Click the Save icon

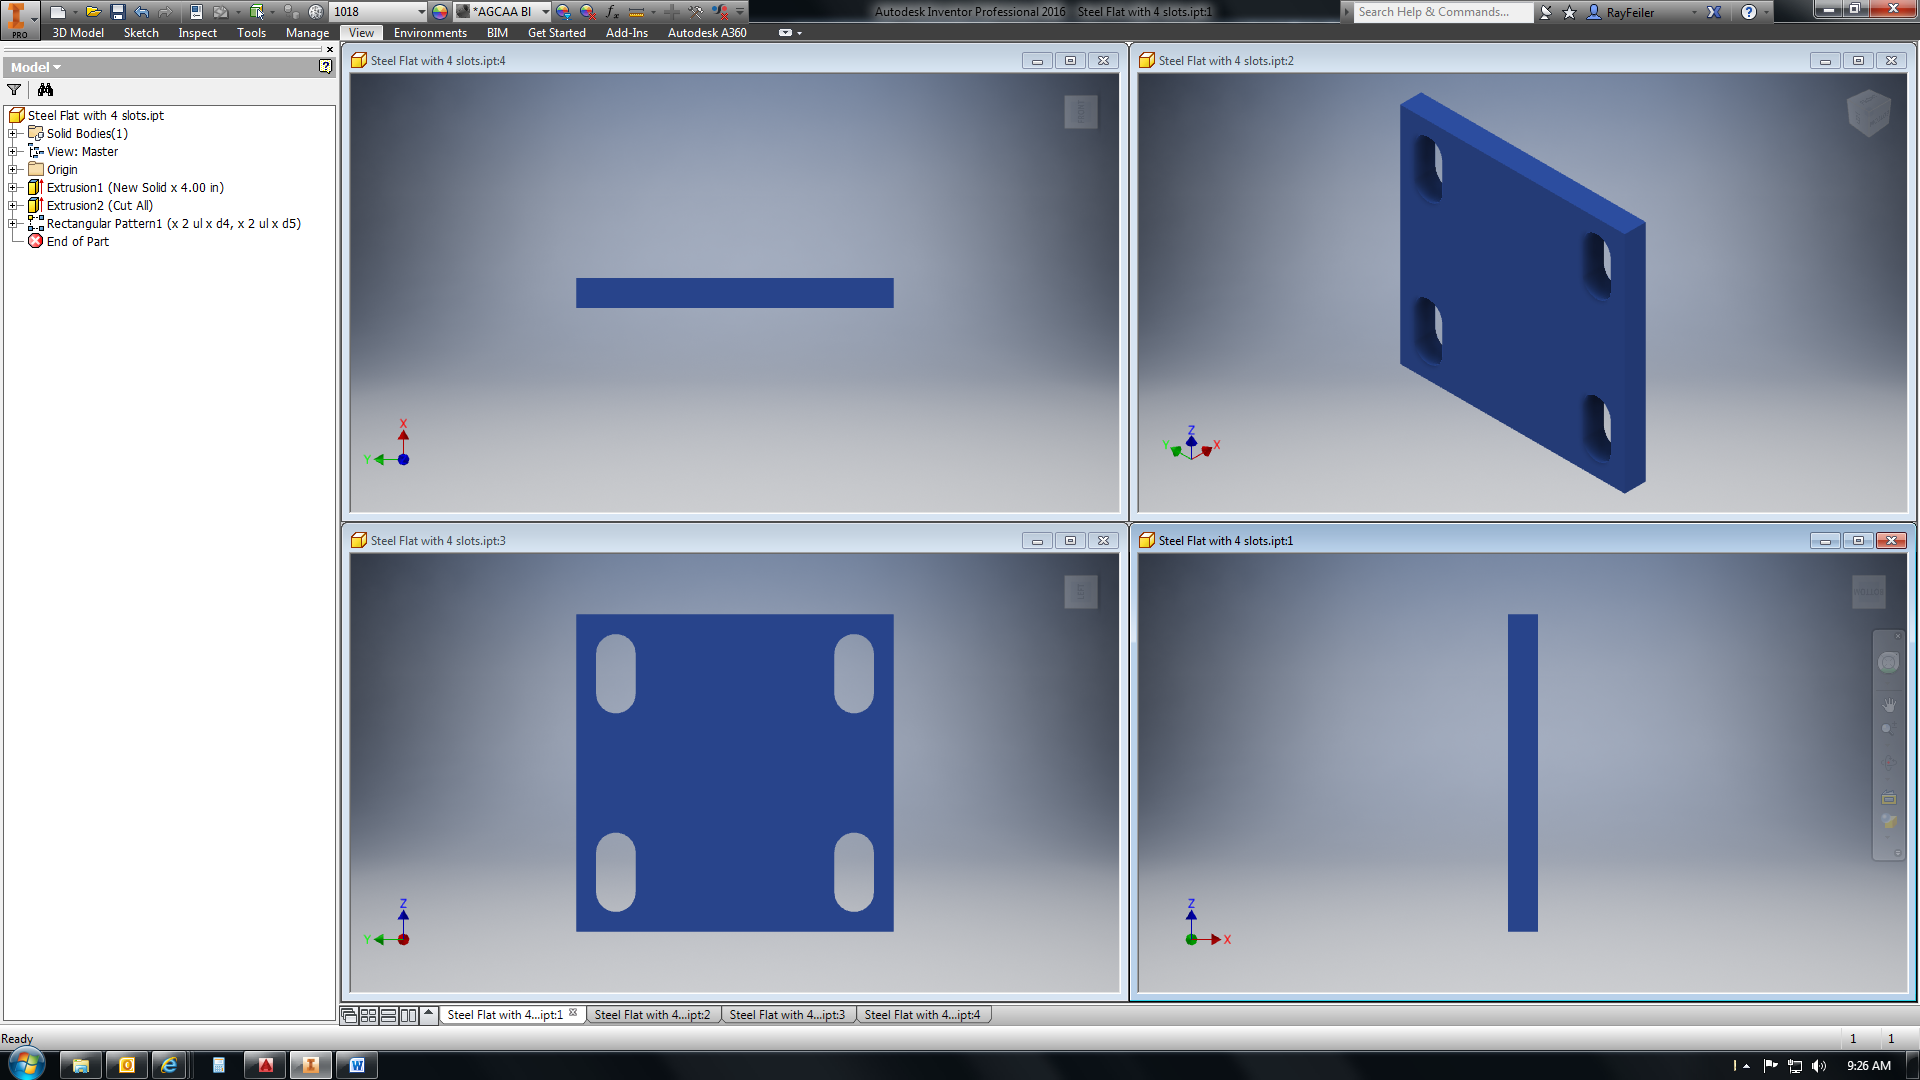point(116,12)
